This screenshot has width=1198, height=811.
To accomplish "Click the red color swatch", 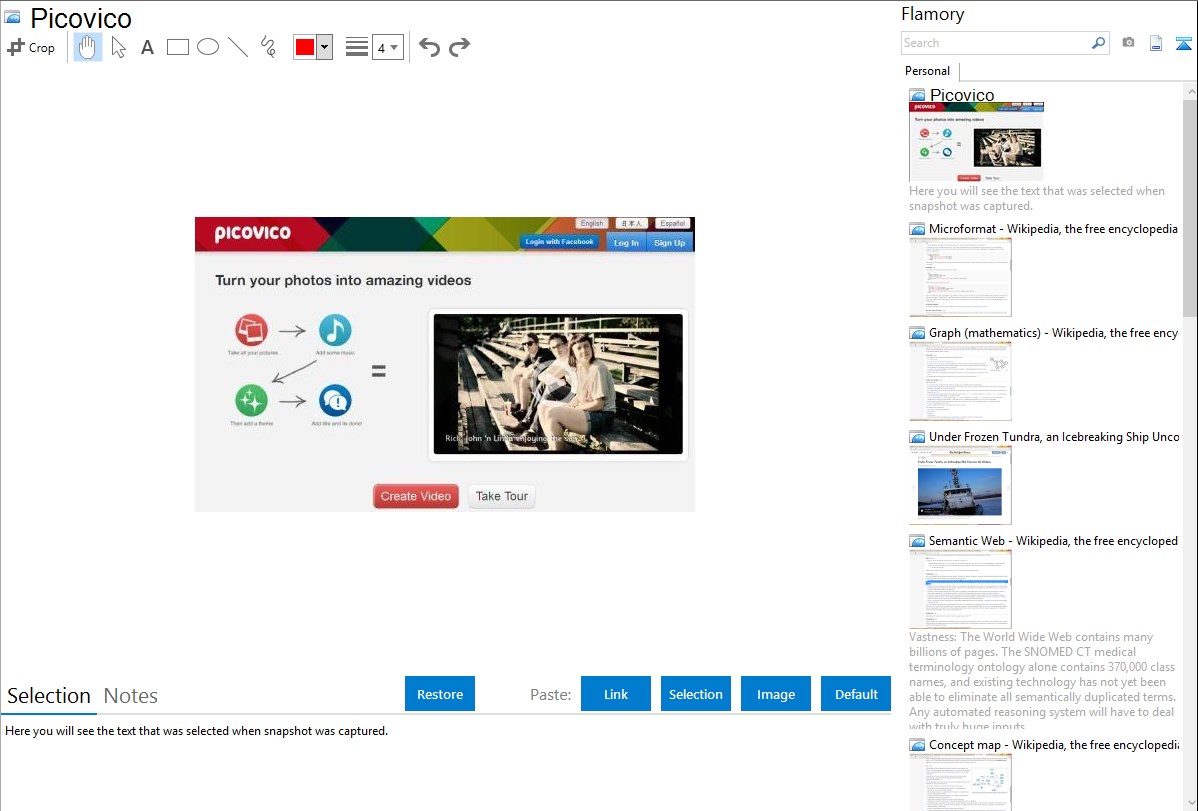I will [305, 47].
